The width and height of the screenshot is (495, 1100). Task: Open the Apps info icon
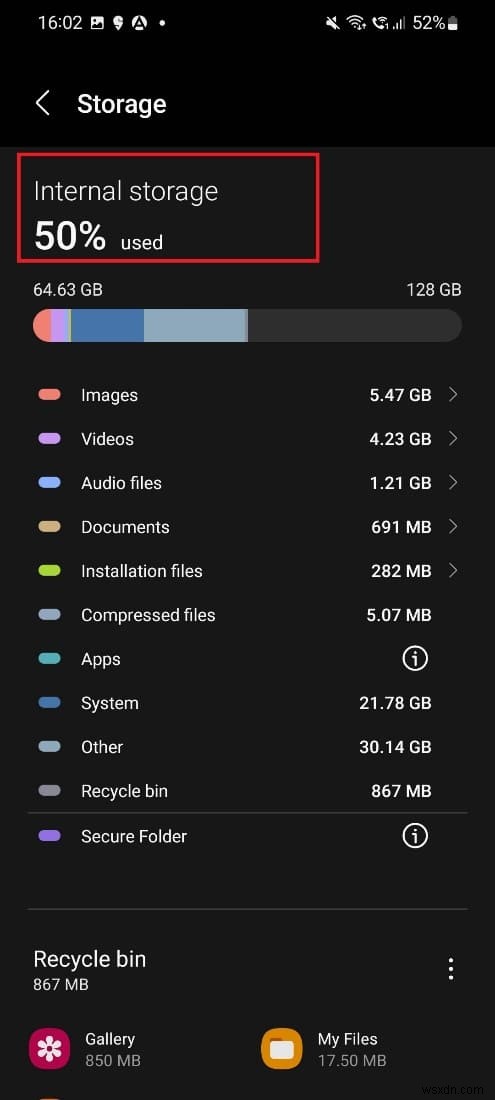414,658
